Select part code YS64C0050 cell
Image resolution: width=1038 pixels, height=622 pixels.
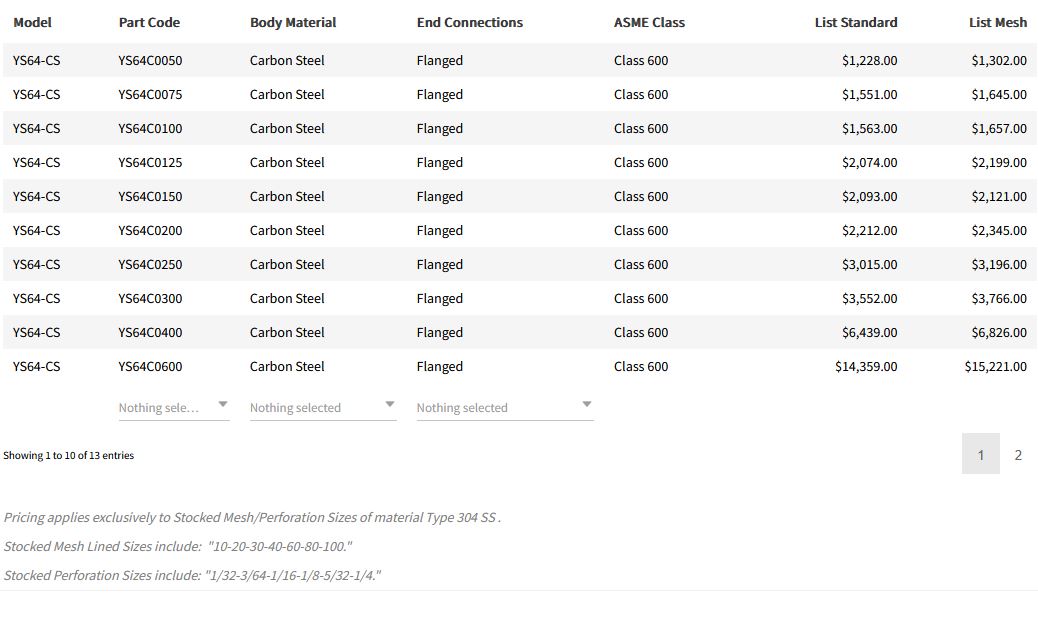150,60
